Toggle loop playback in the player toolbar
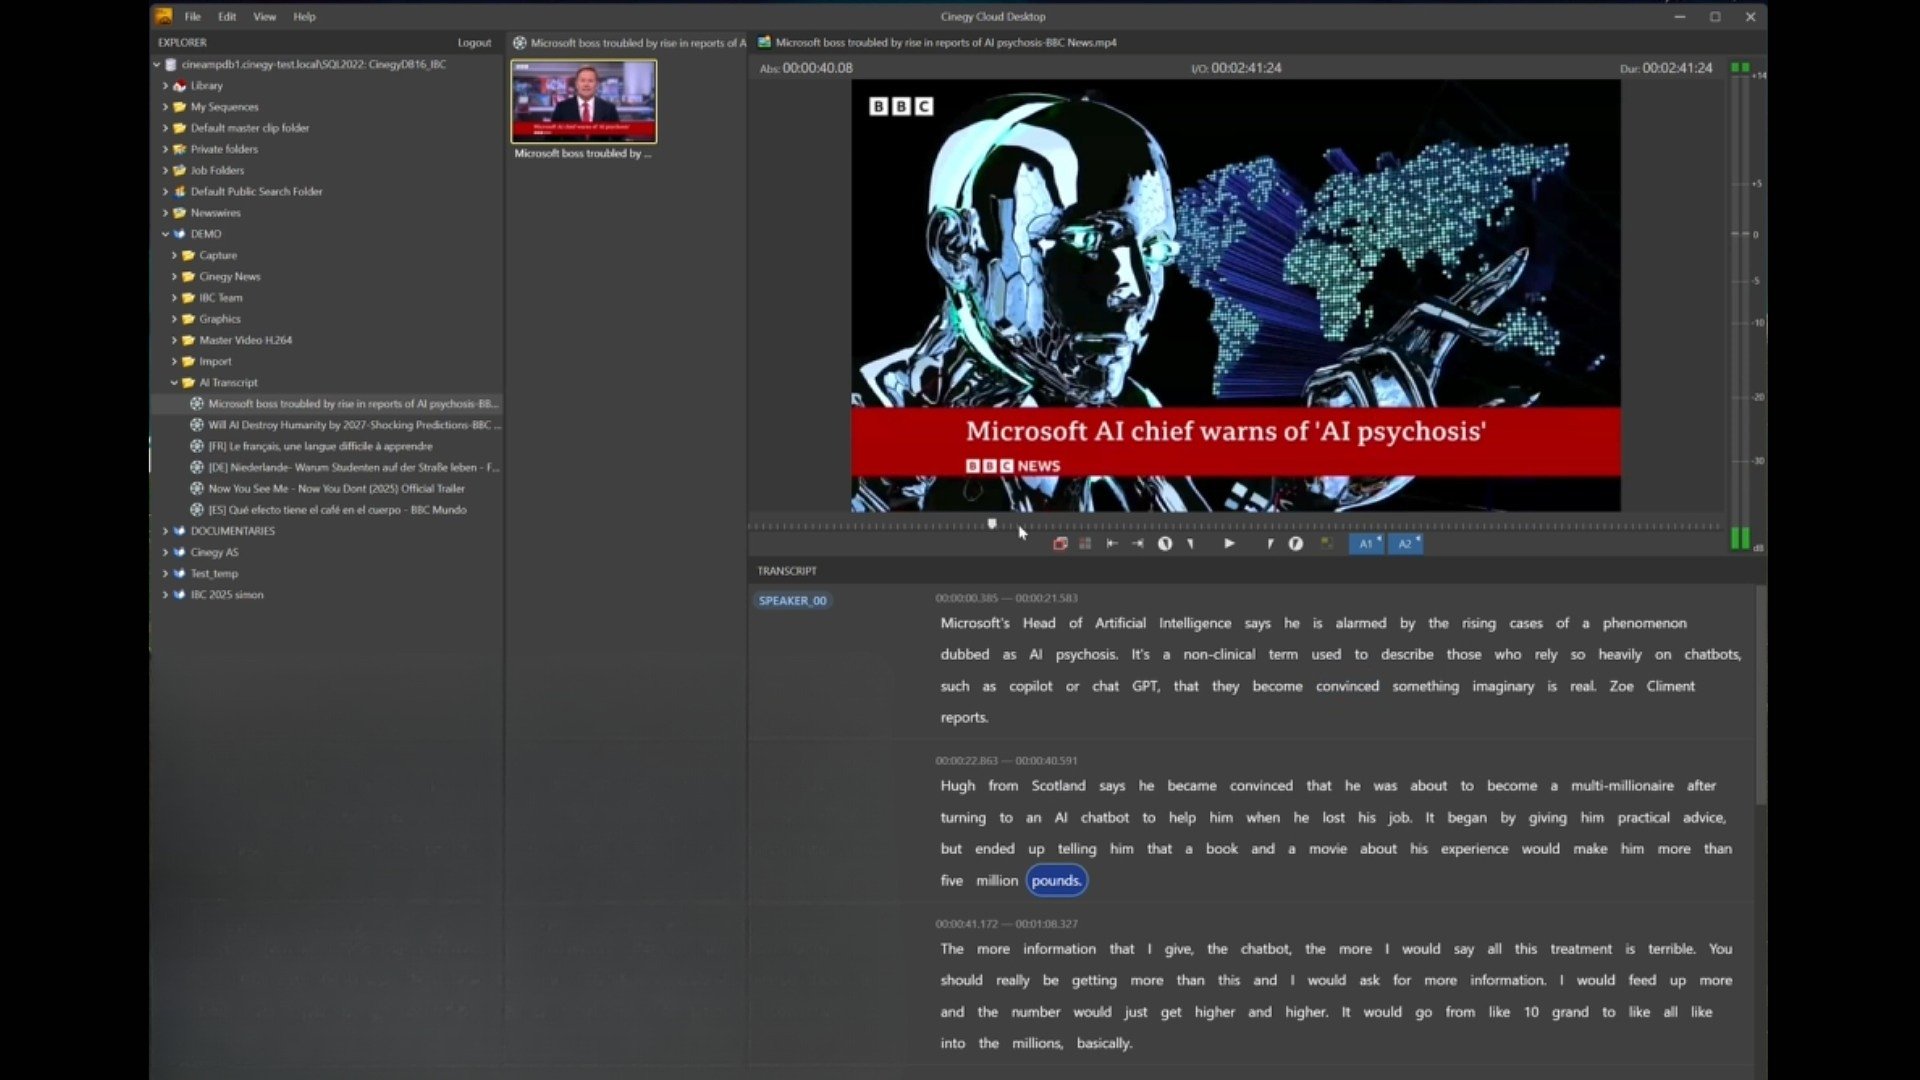Viewport: 1920px width, 1080px height. (1061, 544)
